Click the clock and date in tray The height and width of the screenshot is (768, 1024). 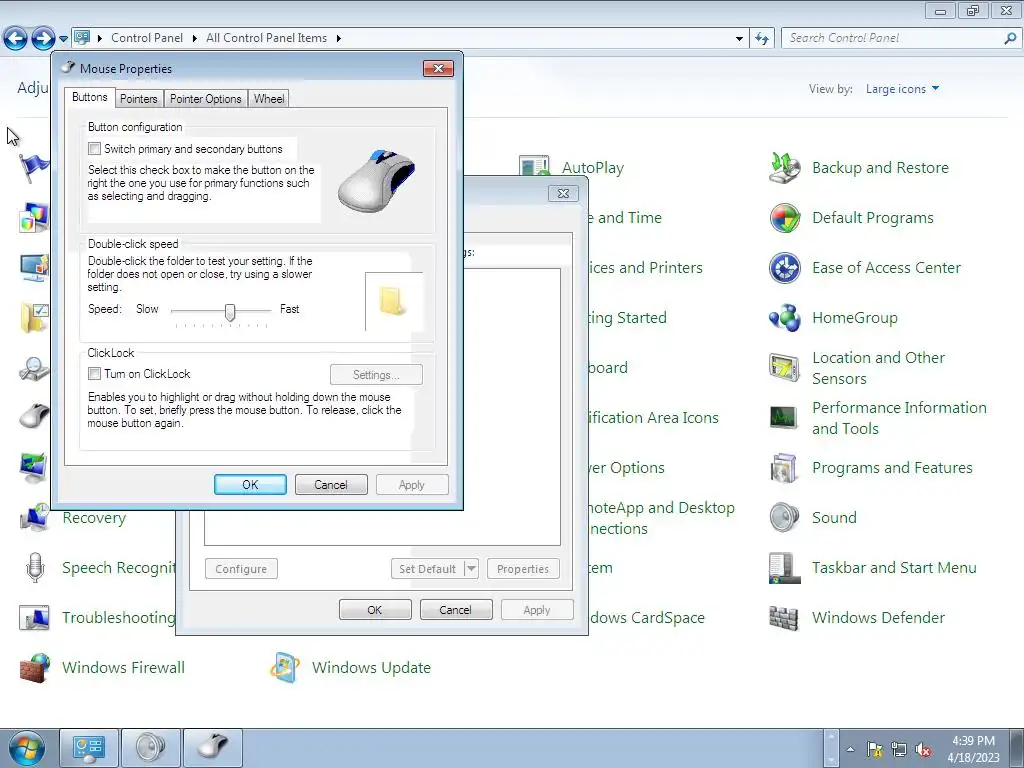click(x=973, y=749)
